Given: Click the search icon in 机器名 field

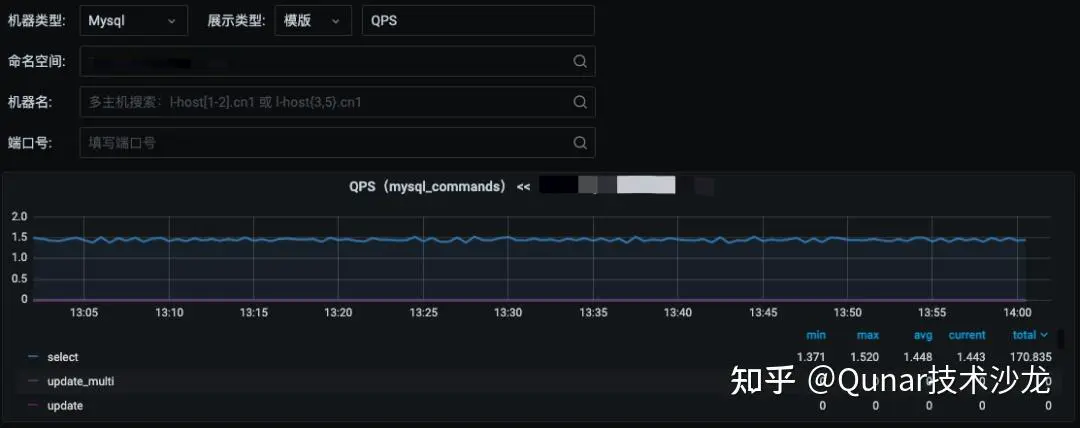Looking at the screenshot, I should tap(579, 102).
